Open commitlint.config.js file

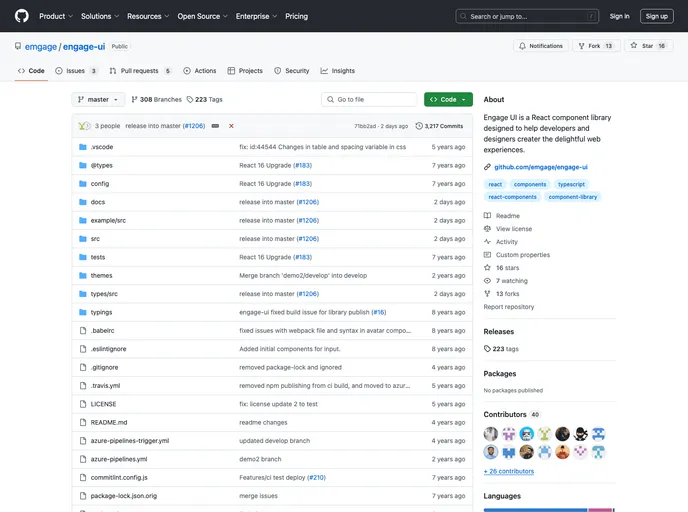coord(119,478)
